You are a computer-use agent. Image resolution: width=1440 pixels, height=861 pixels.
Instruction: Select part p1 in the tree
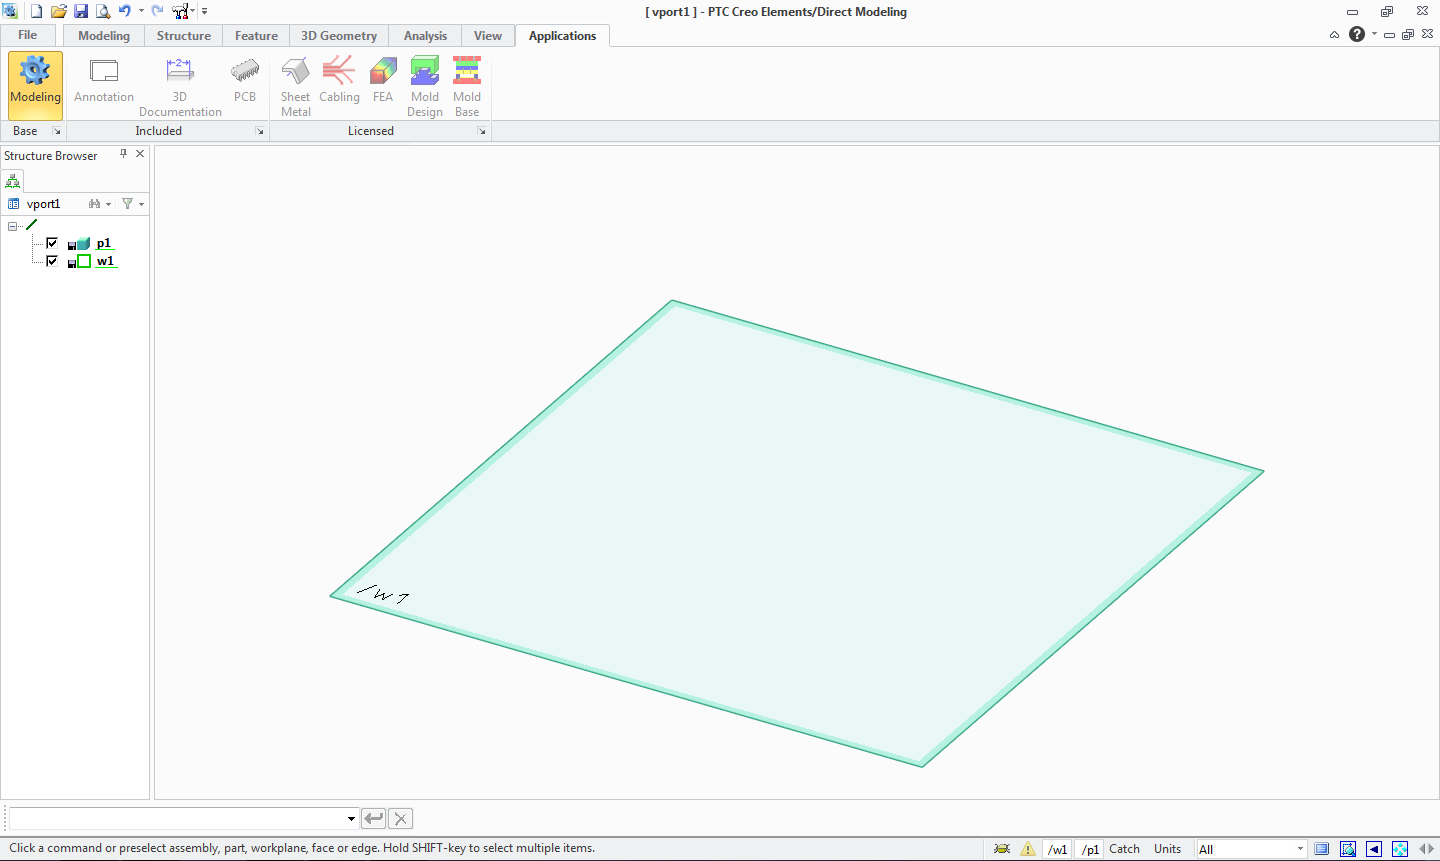[x=104, y=243]
